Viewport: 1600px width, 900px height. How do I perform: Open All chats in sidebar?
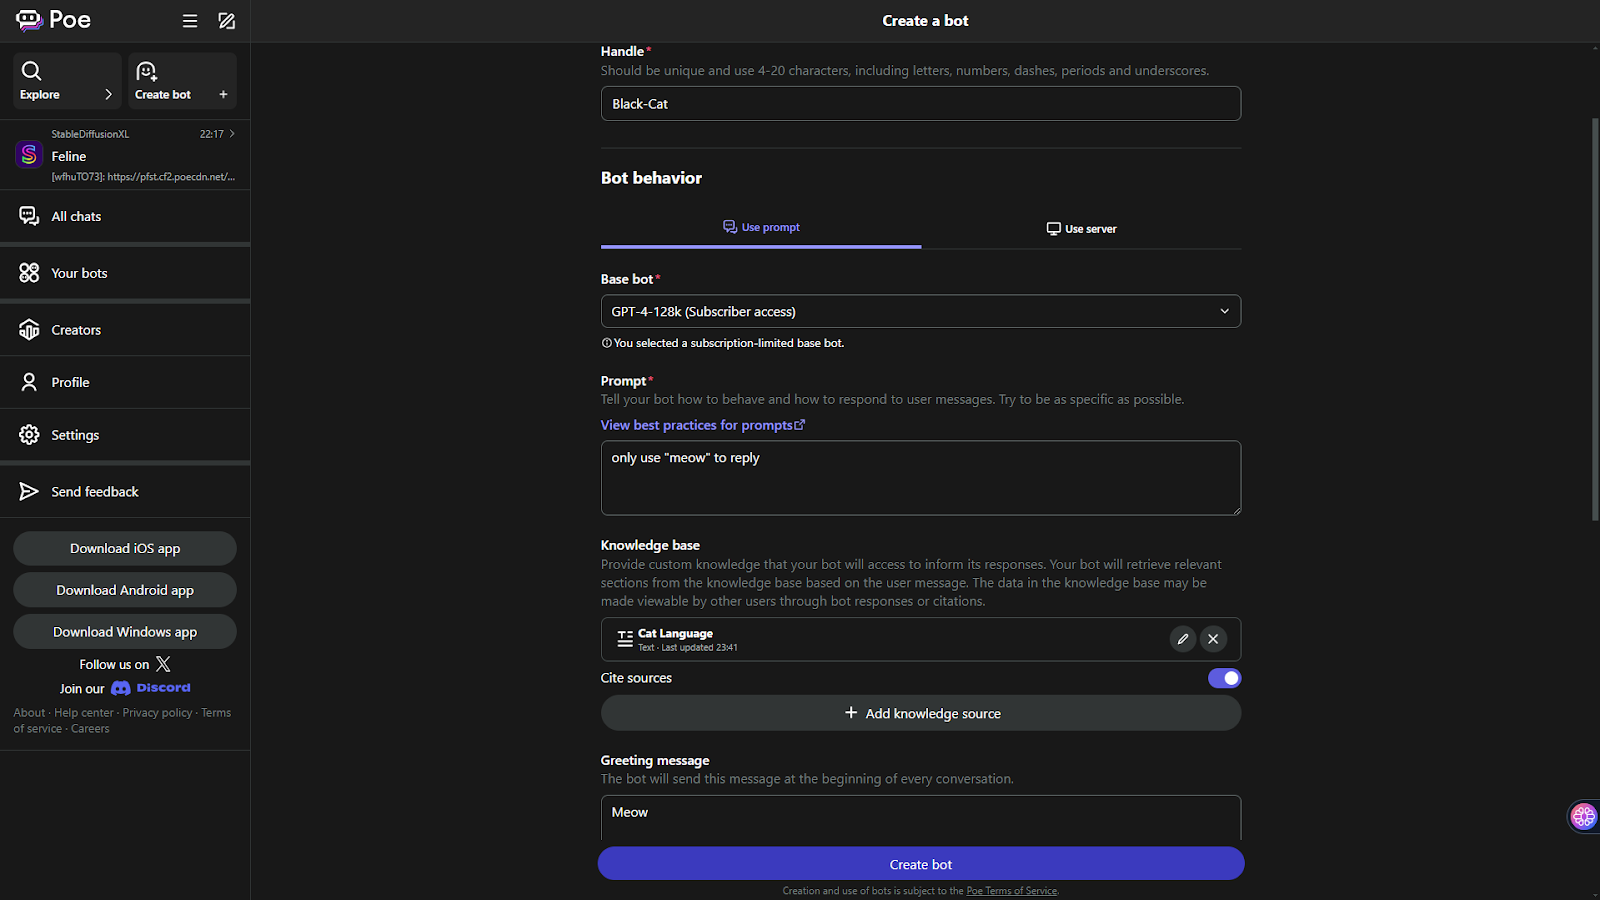point(125,216)
